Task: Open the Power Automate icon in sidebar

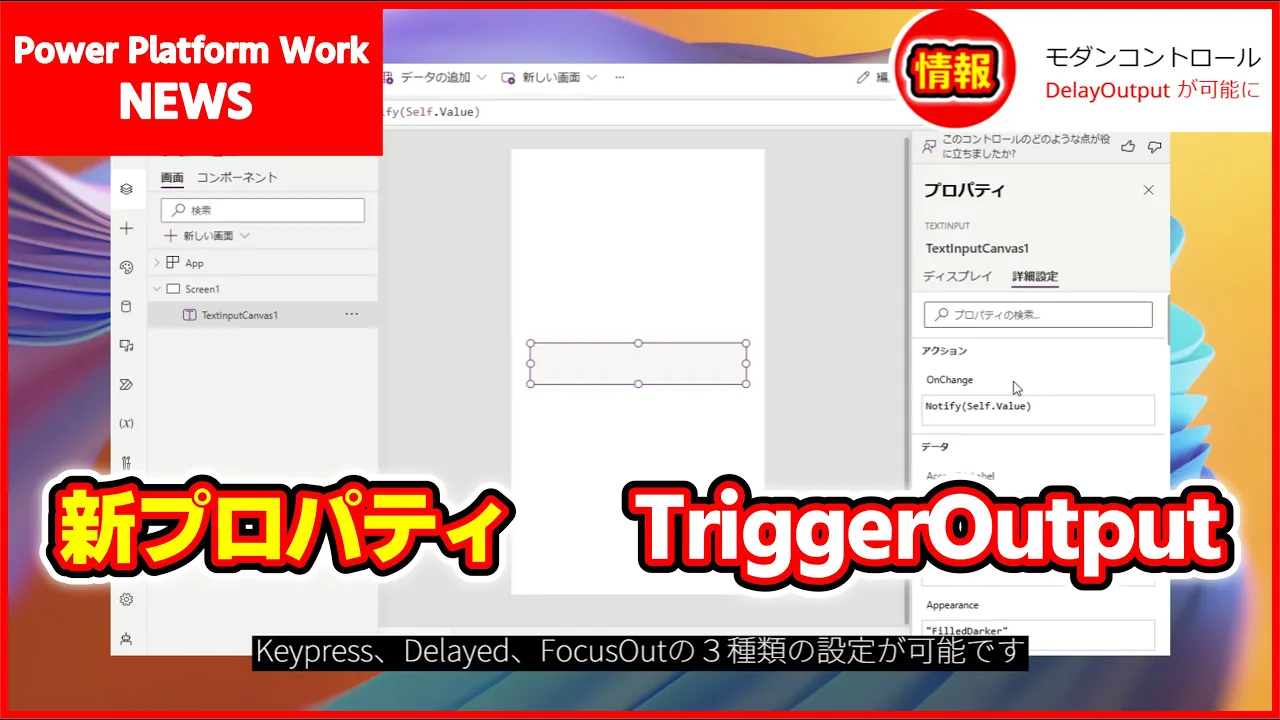Action: pyautogui.click(x=126, y=384)
